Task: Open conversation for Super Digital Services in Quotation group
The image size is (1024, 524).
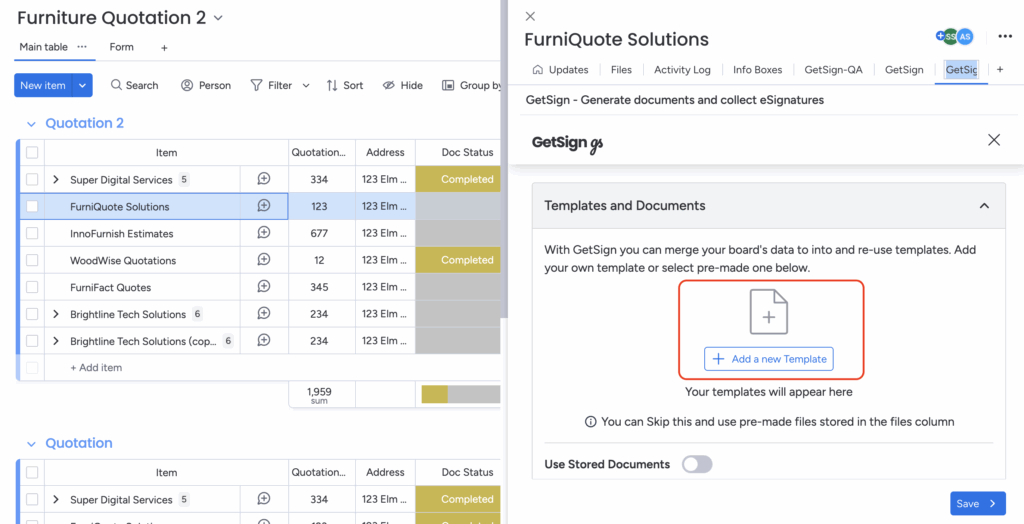Action: coord(264,499)
